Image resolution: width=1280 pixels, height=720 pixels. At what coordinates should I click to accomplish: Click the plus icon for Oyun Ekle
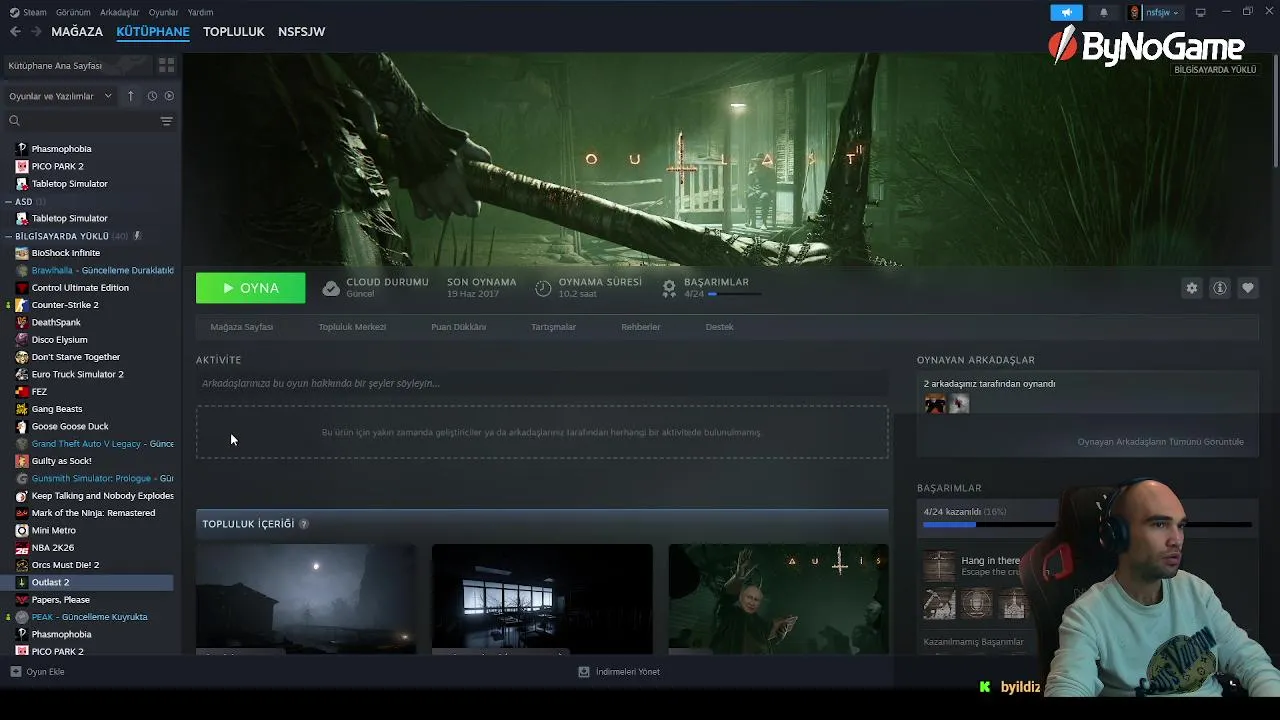coord(15,672)
